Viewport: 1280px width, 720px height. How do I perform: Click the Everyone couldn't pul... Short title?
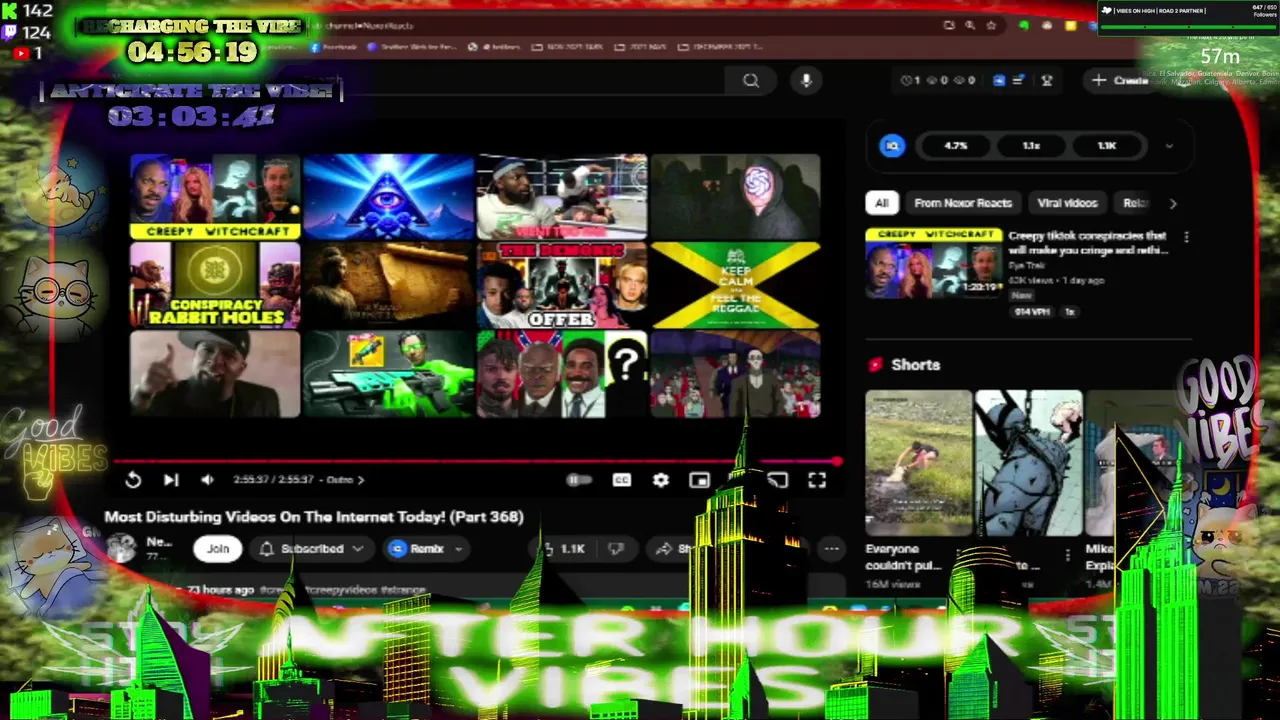(905, 557)
